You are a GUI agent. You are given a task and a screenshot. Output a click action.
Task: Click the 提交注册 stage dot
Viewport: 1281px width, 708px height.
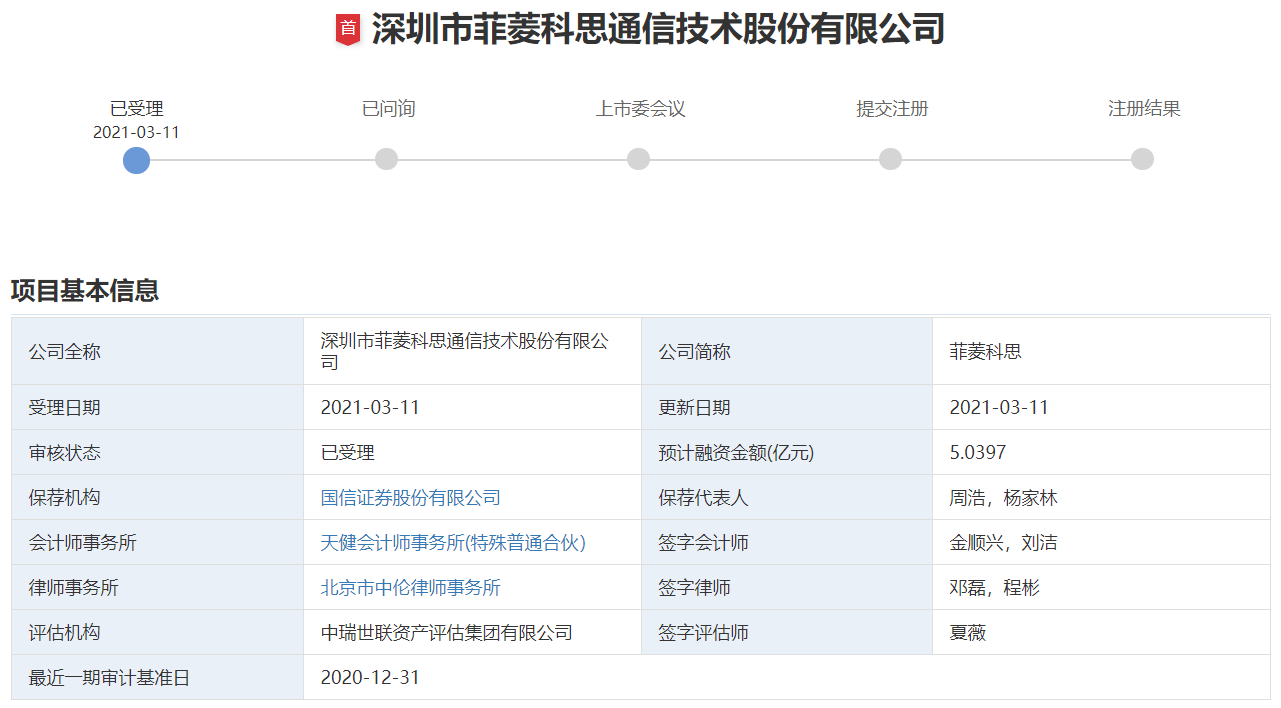click(890, 158)
